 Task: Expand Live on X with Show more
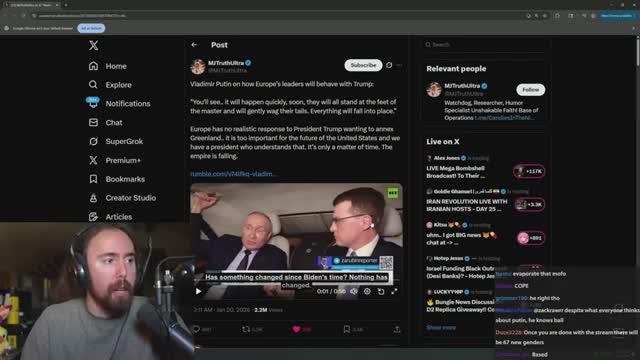[x=441, y=327]
